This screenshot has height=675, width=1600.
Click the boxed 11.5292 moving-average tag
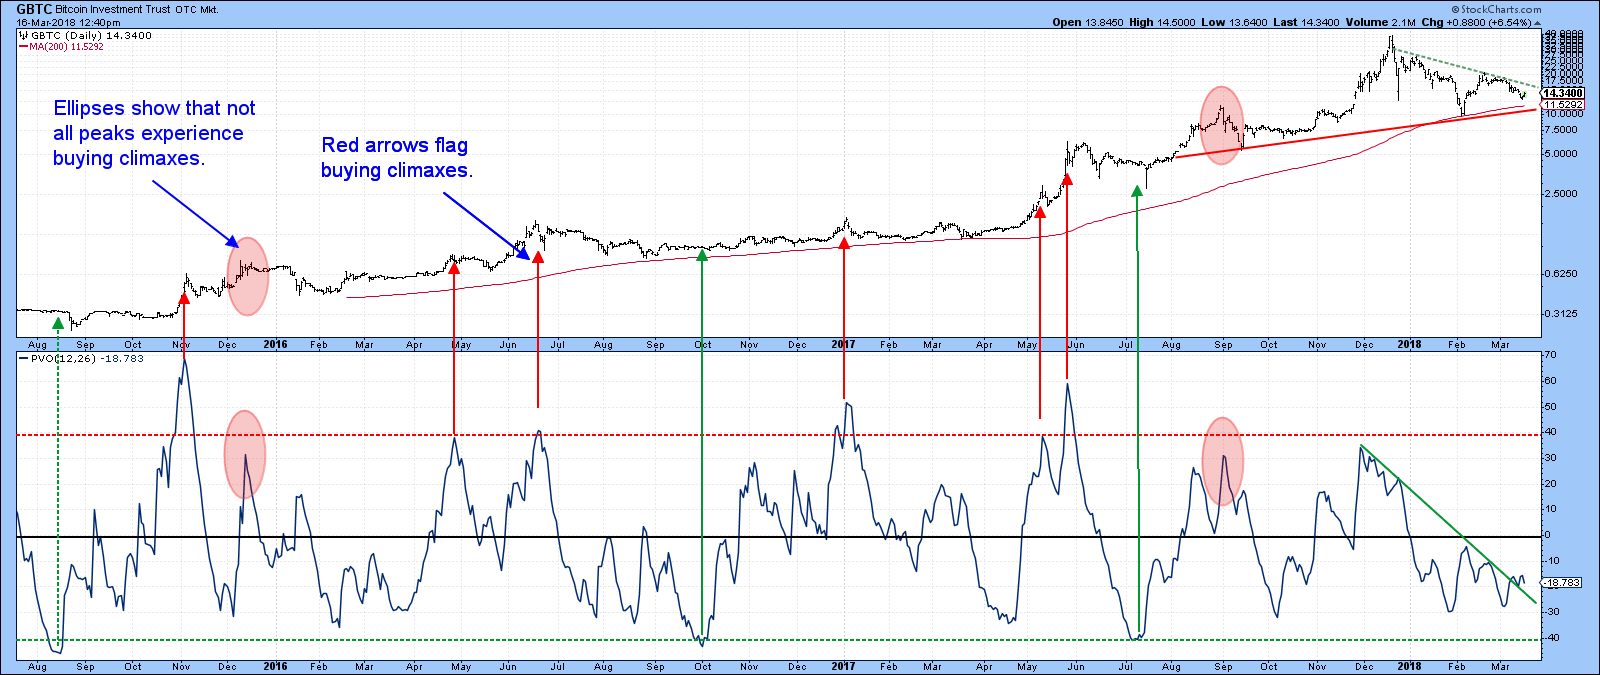click(x=1564, y=105)
